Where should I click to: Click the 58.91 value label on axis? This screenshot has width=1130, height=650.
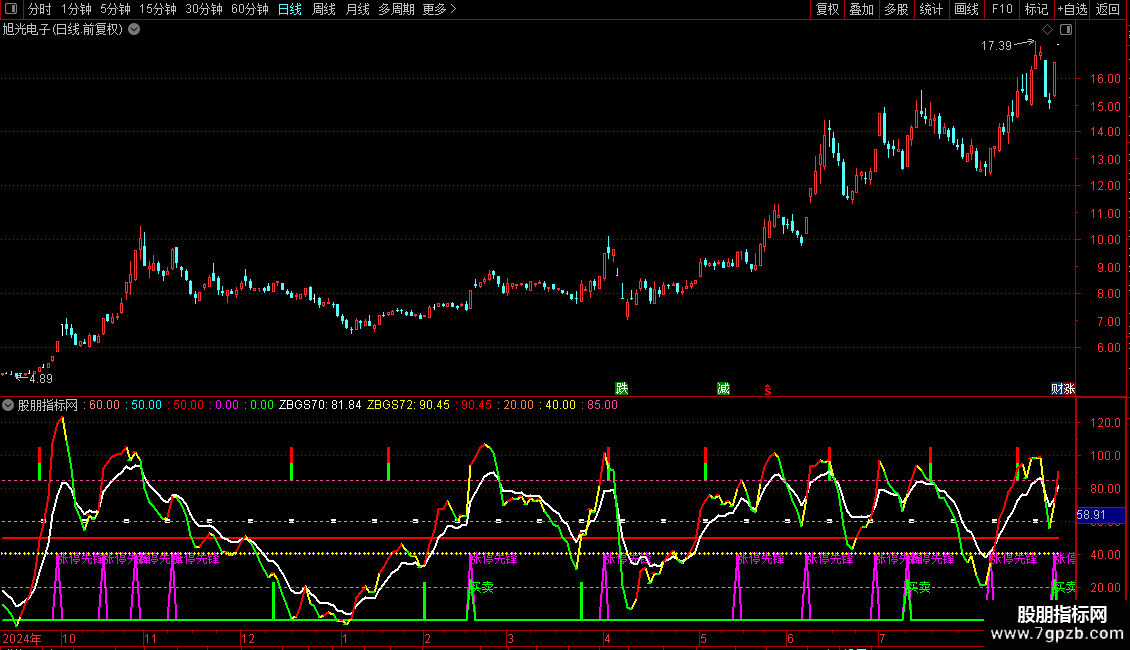click(x=1091, y=515)
